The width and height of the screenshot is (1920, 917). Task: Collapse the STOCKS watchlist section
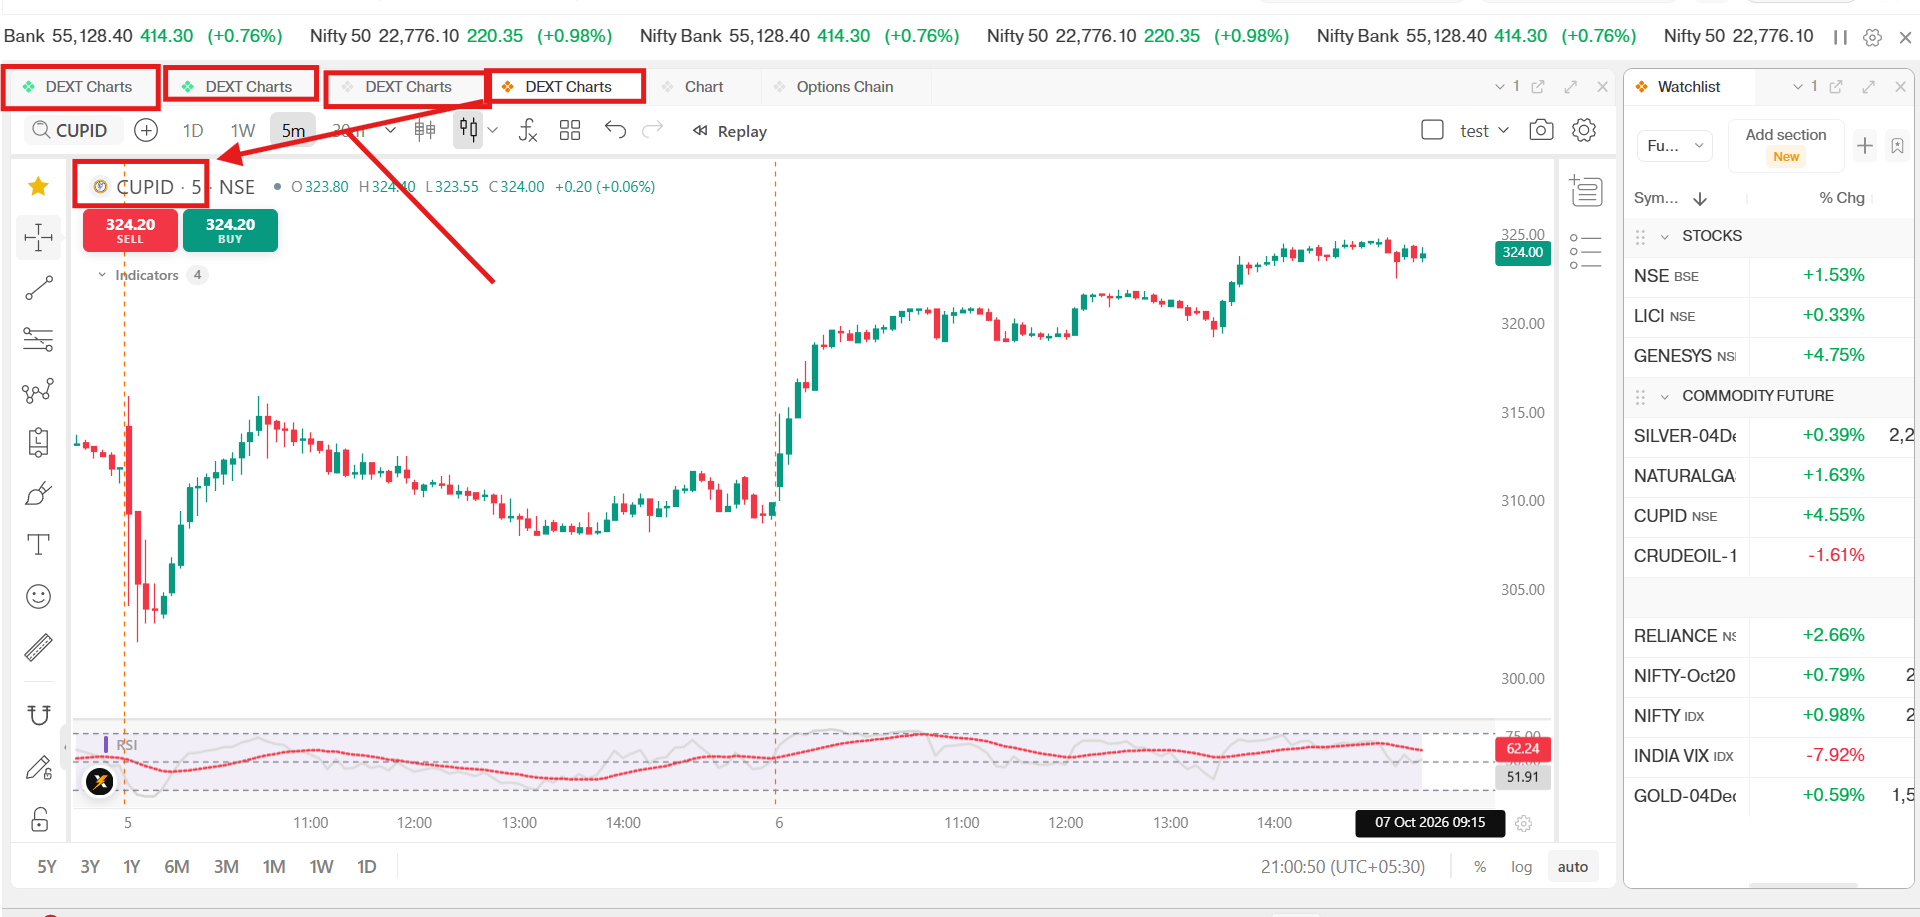click(x=1665, y=237)
